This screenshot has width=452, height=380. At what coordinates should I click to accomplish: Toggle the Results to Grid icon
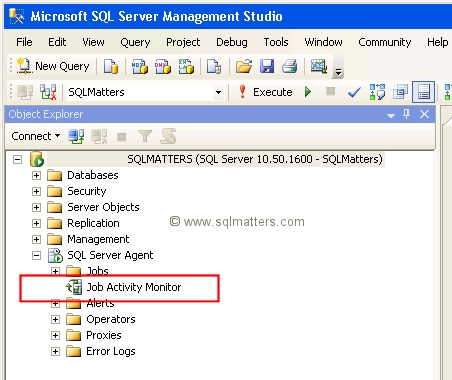coord(423,92)
